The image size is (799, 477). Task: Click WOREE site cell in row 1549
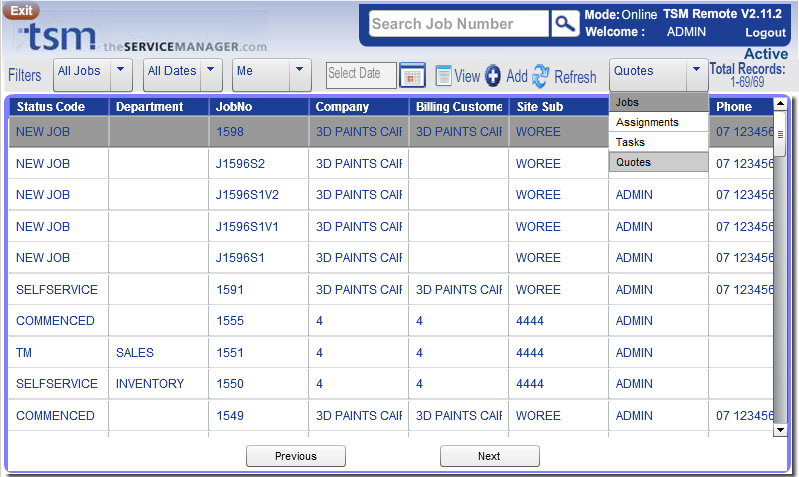pyautogui.click(x=558, y=416)
